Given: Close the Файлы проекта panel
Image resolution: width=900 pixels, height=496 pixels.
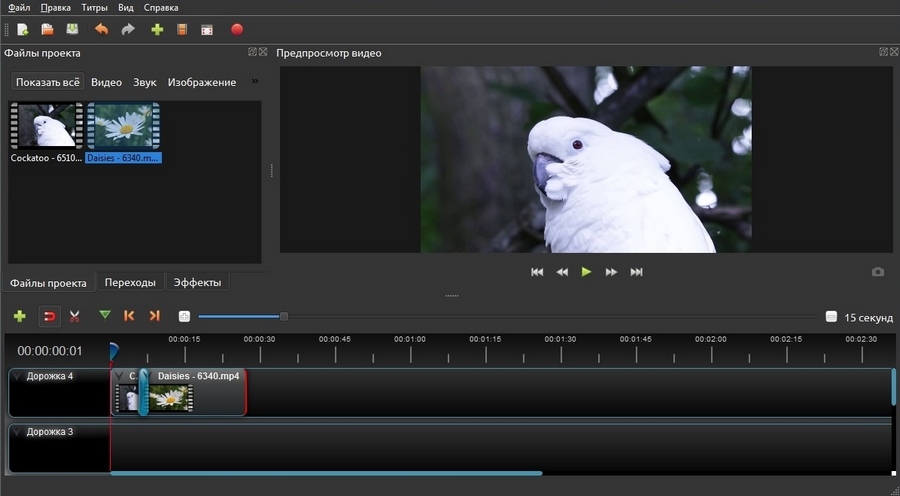Looking at the screenshot, I should click(x=263, y=52).
